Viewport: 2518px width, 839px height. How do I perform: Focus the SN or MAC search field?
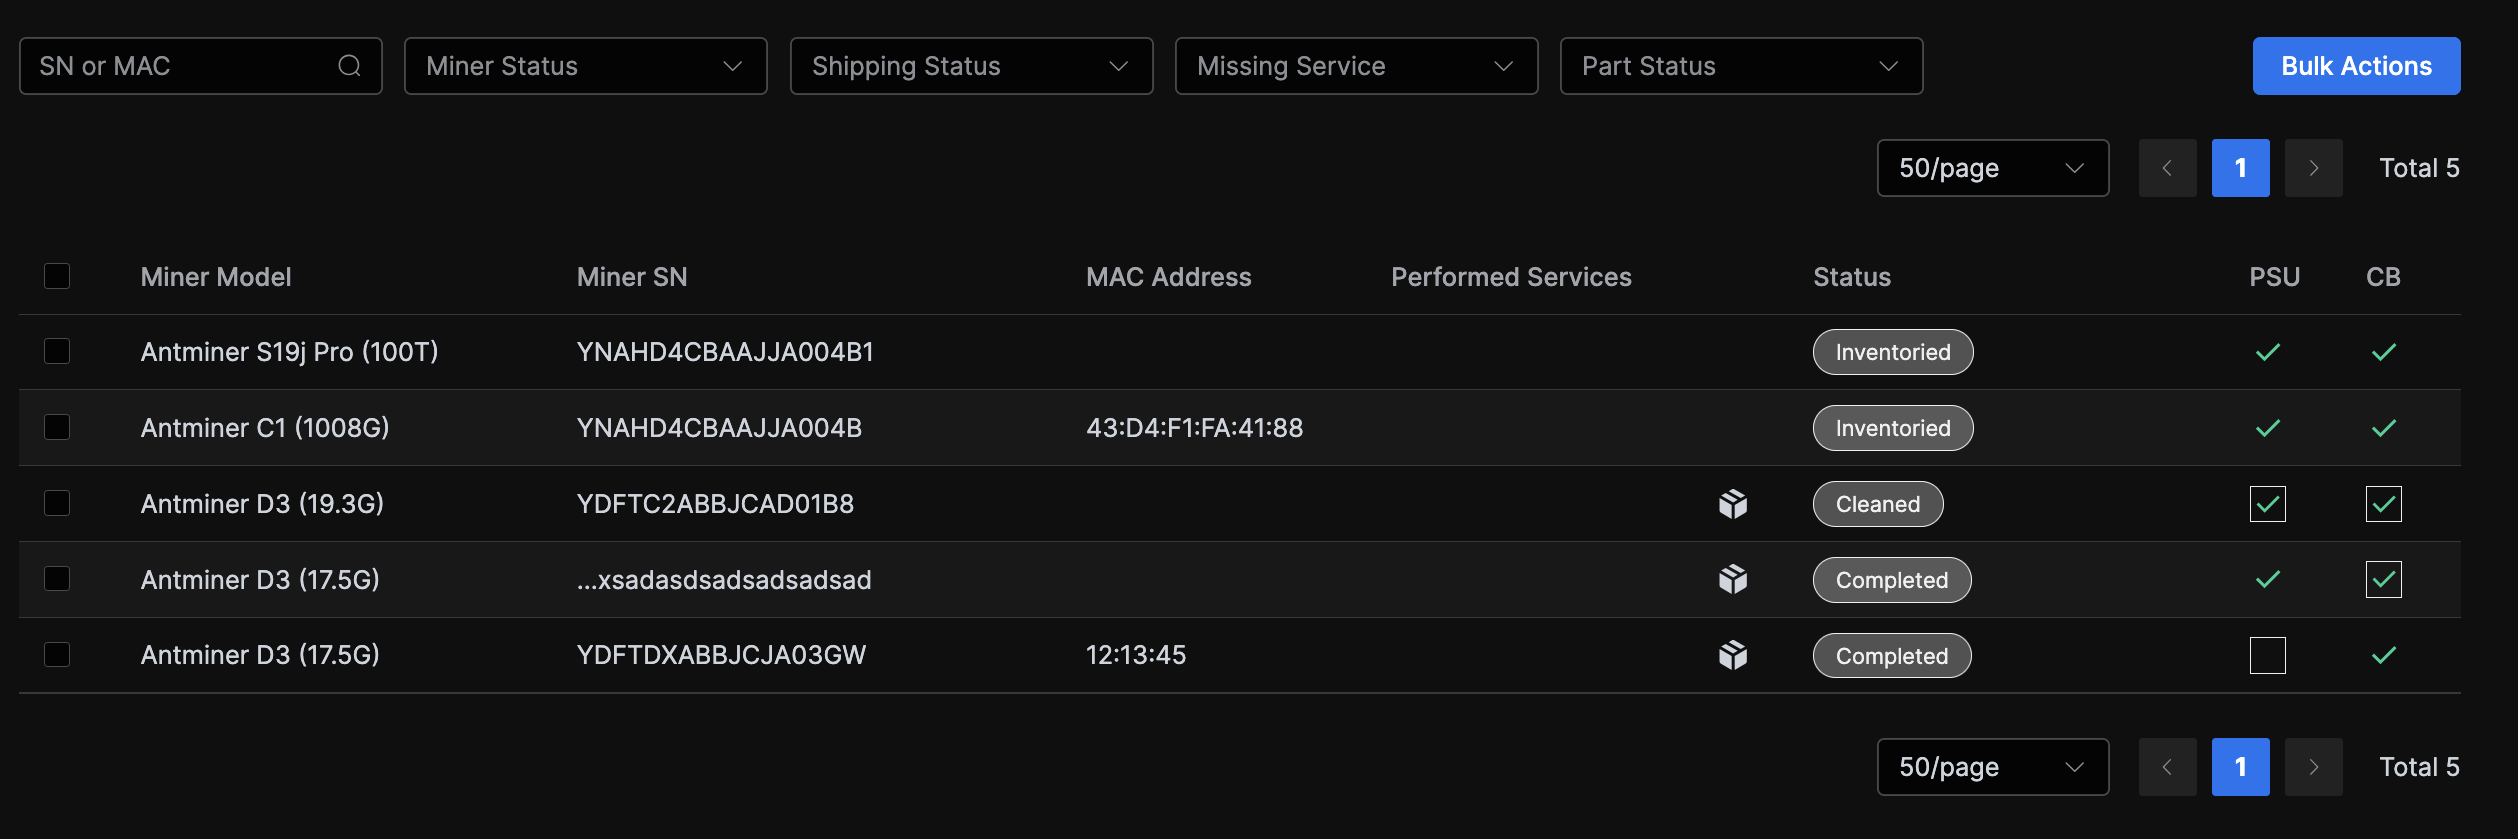pyautogui.click(x=201, y=66)
